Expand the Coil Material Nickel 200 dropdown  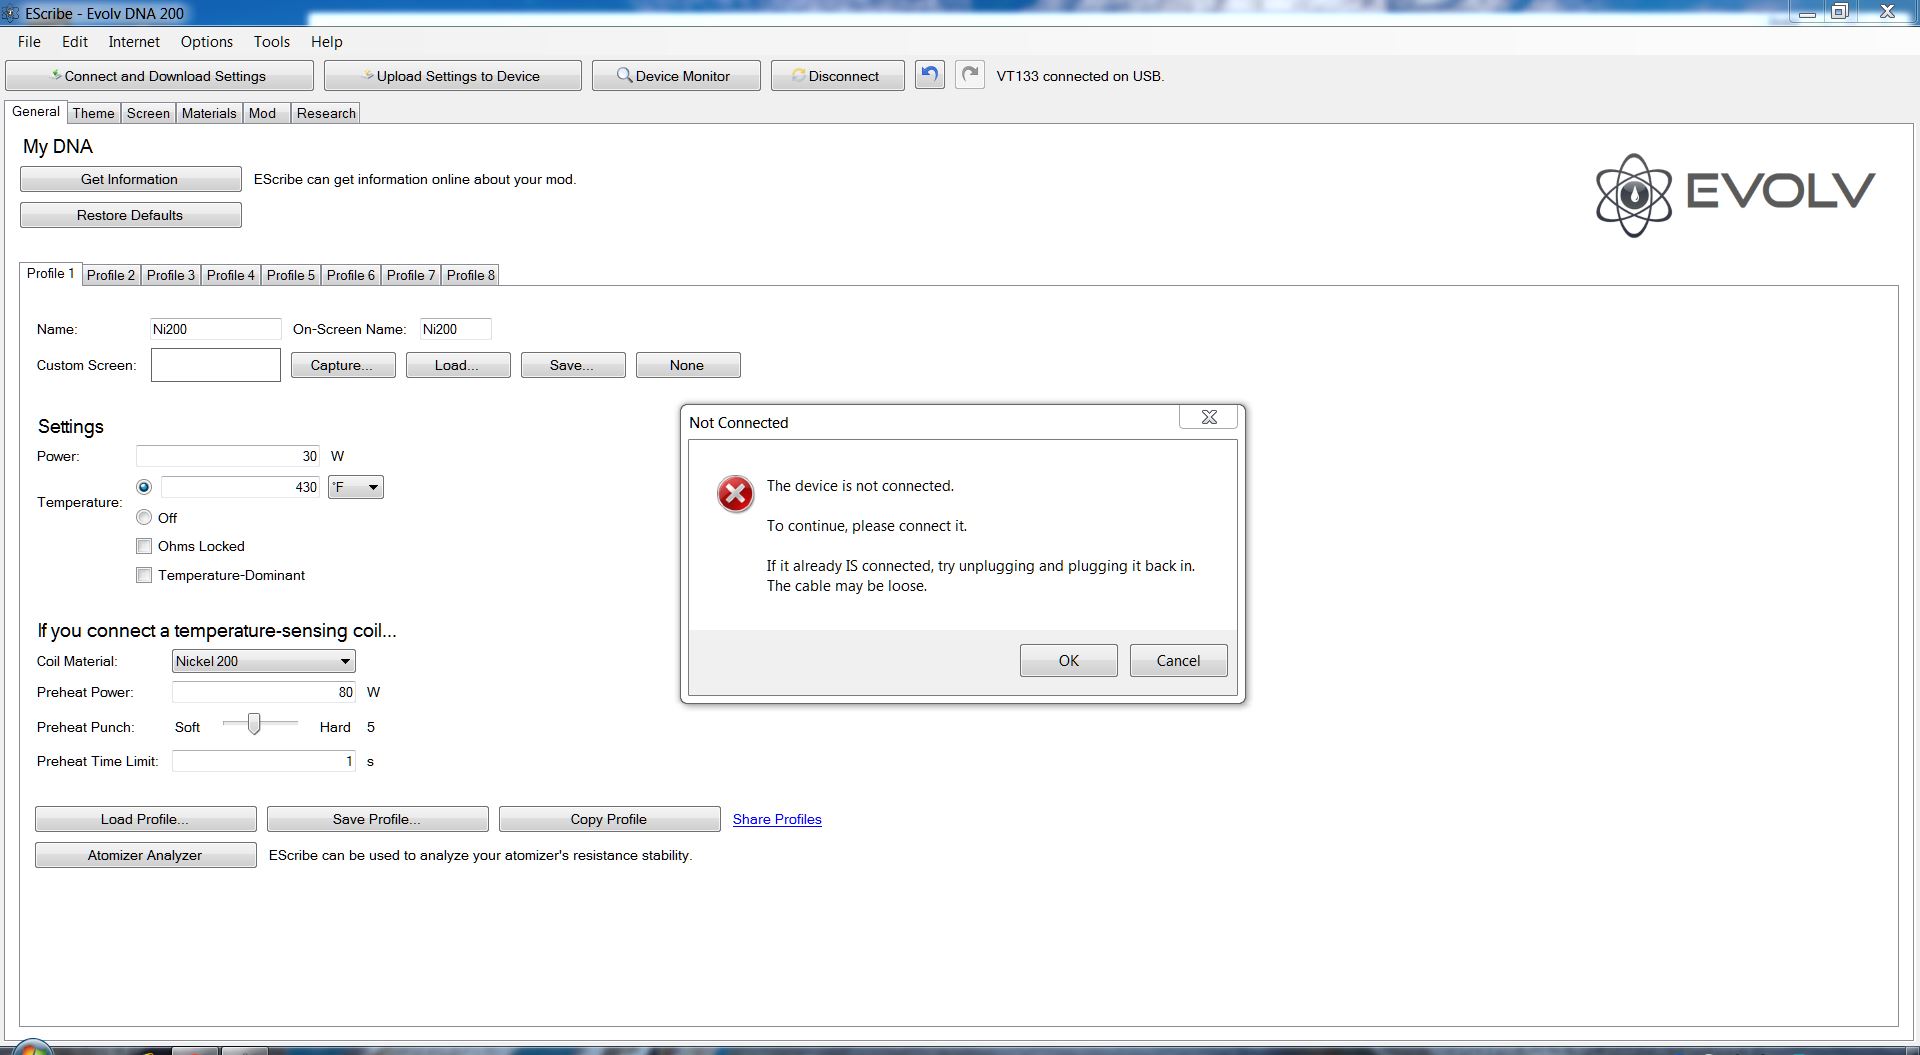263,661
